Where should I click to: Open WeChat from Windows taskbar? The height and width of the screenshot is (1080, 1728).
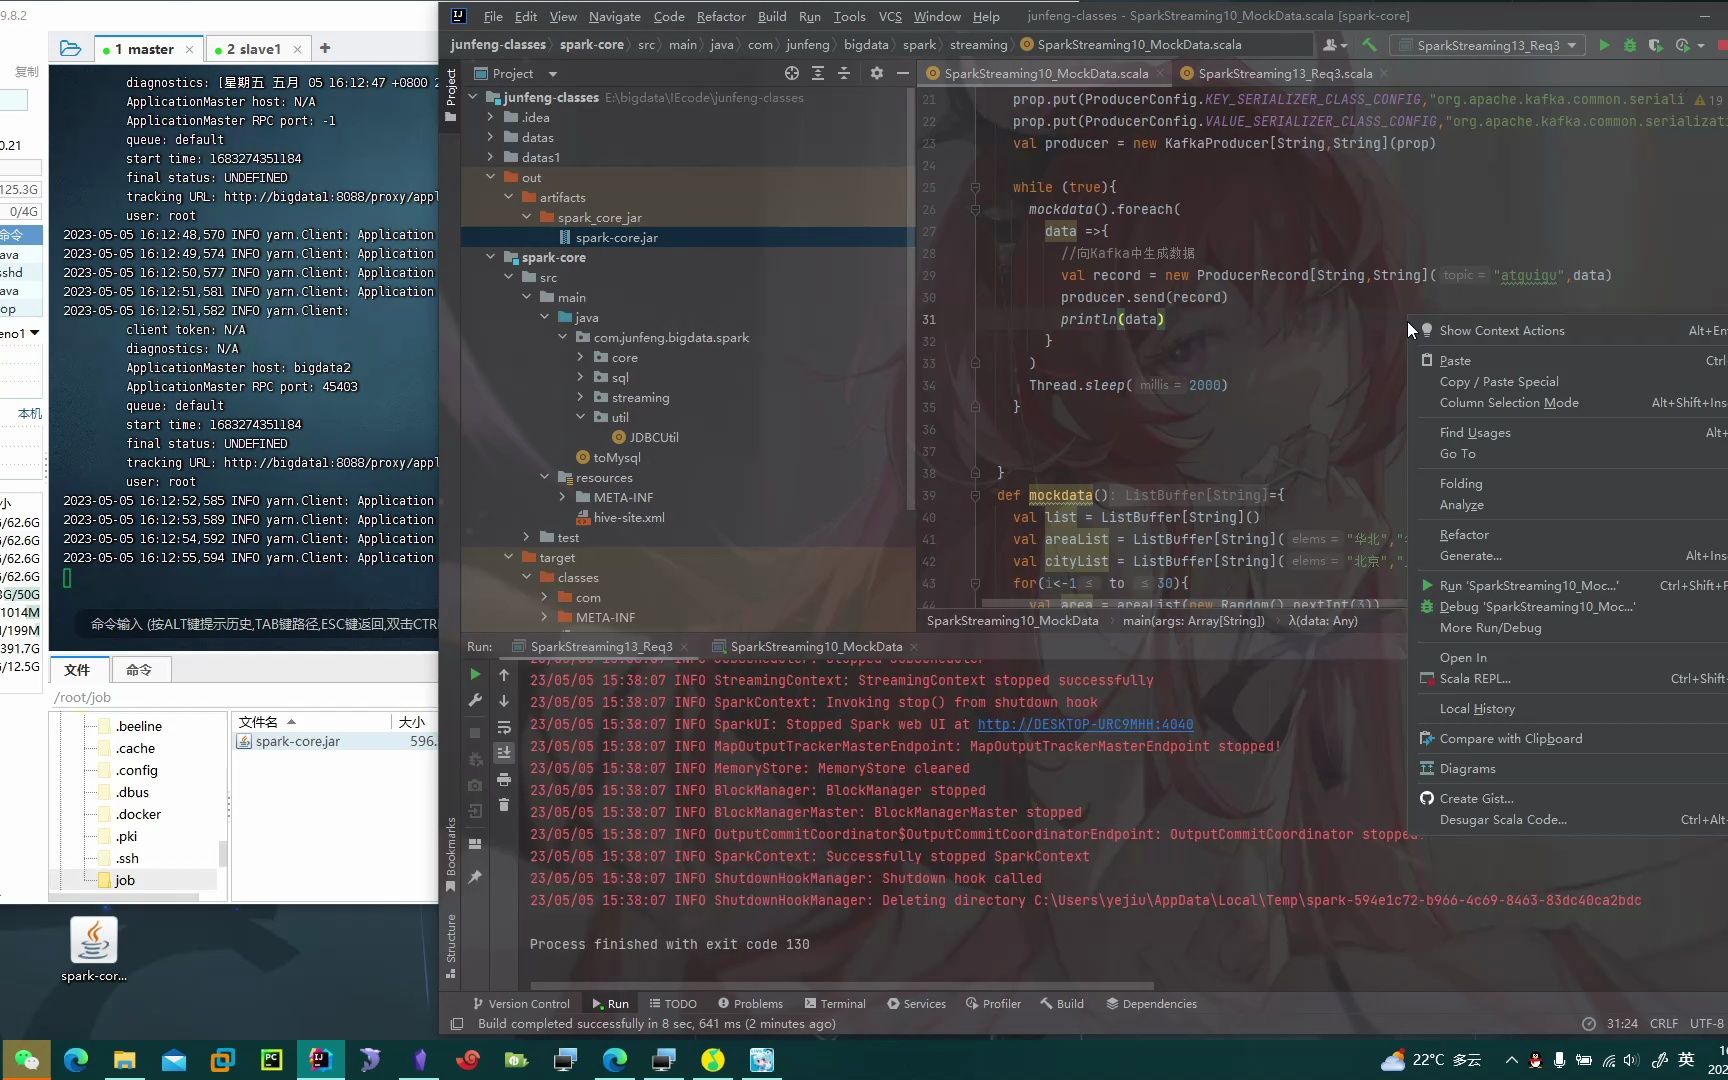(27, 1059)
